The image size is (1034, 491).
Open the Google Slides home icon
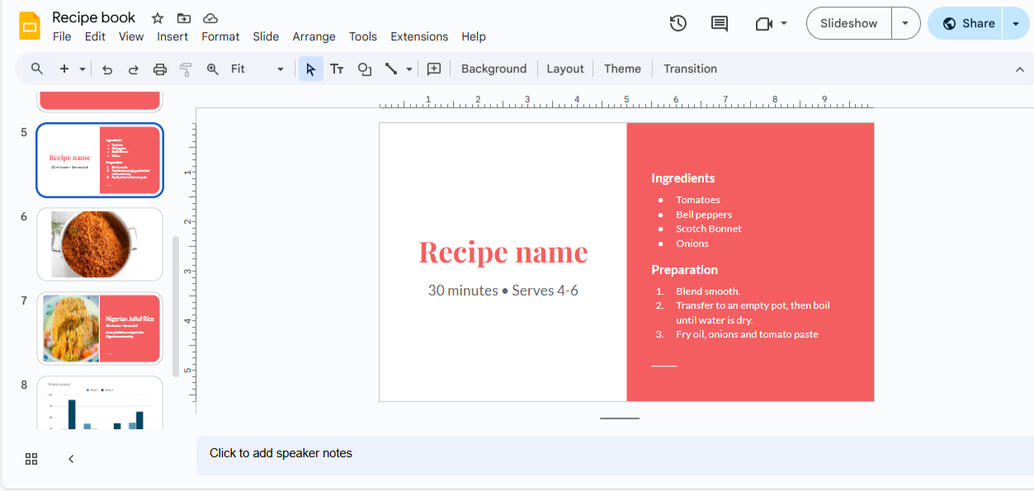30,26
